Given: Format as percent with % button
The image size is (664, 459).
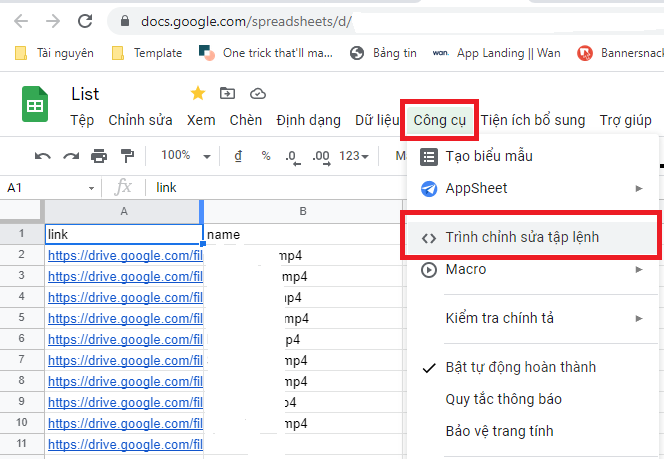Looking at the screenshot, I should click(x=265, y=156).
